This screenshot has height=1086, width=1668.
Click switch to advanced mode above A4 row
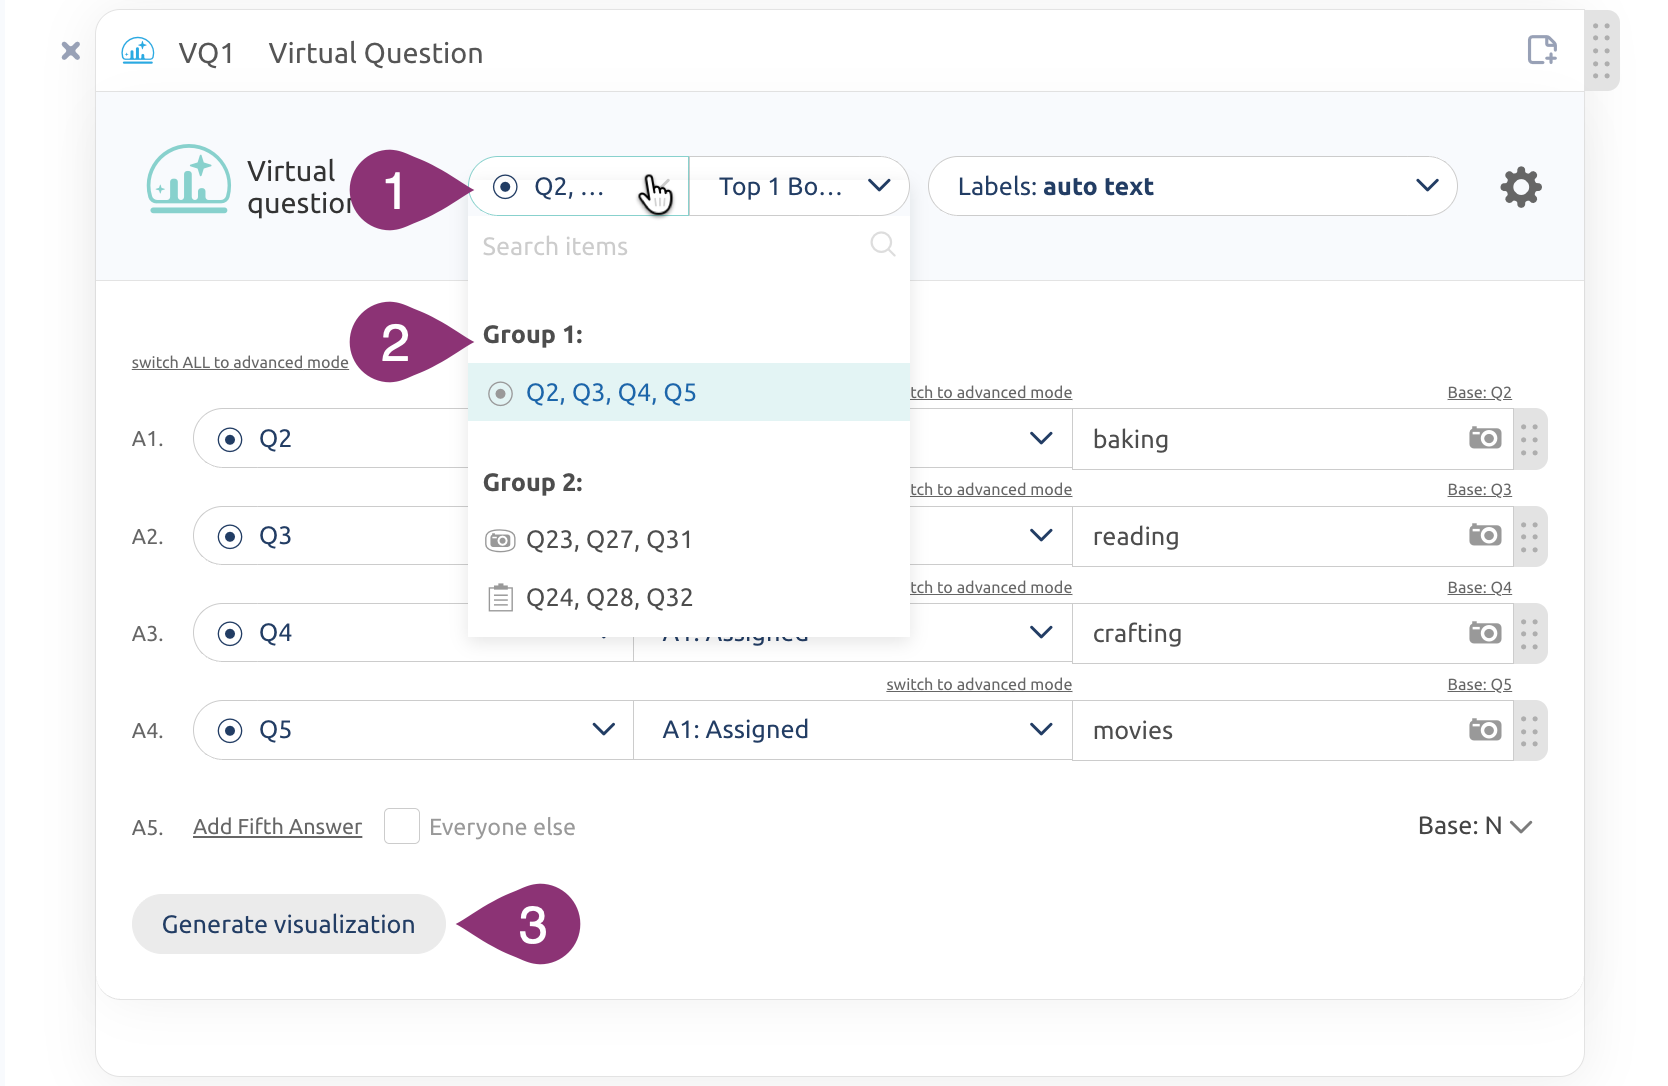point(979,684)
